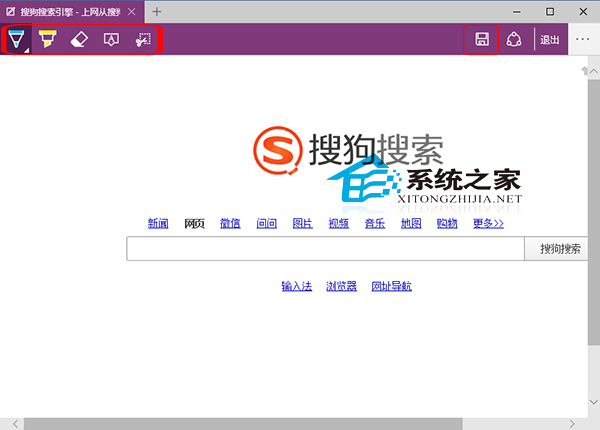The width and height of the screenshot is (600, 430).
Task: Share the web note
Action: click(x=514, y=39)
